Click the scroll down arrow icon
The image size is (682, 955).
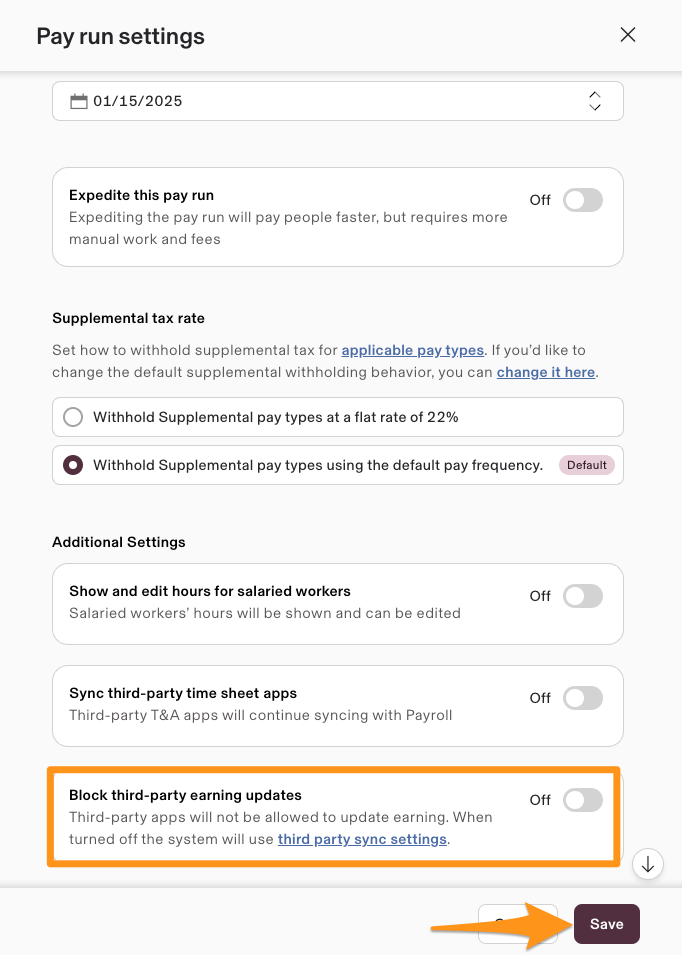coord(648,864)
